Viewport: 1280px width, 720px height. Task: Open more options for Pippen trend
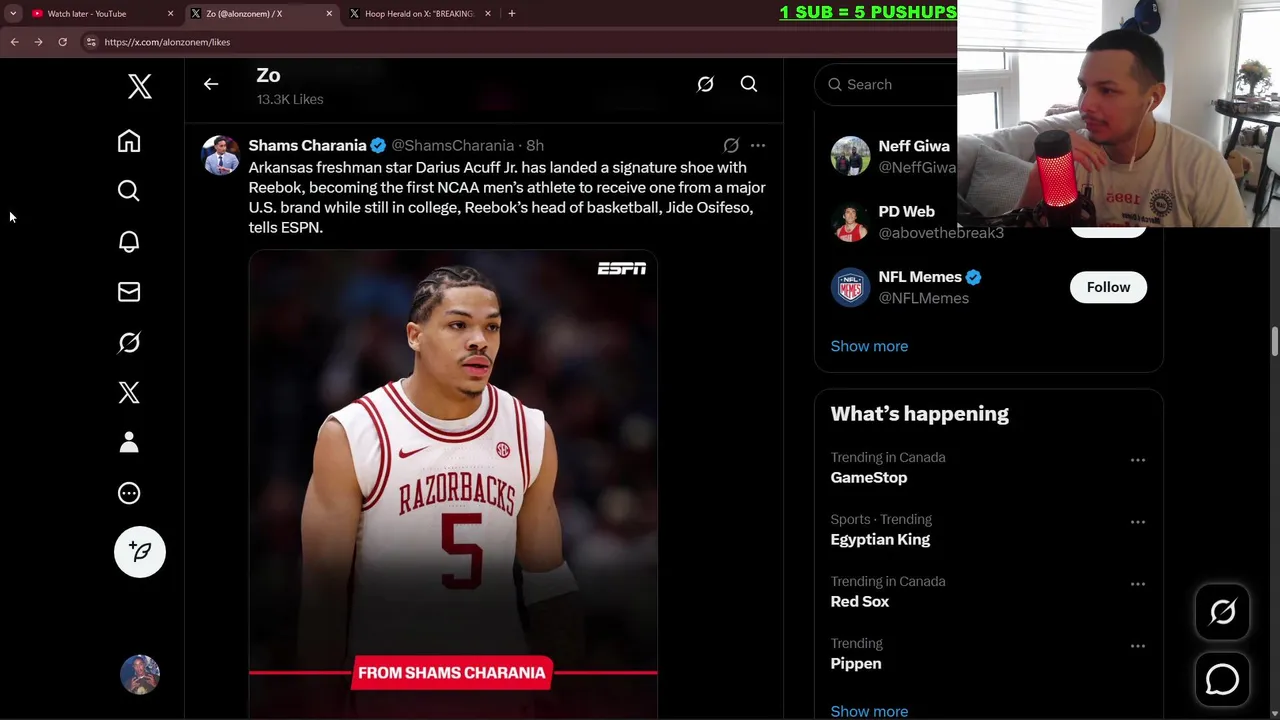[1138, 646]
